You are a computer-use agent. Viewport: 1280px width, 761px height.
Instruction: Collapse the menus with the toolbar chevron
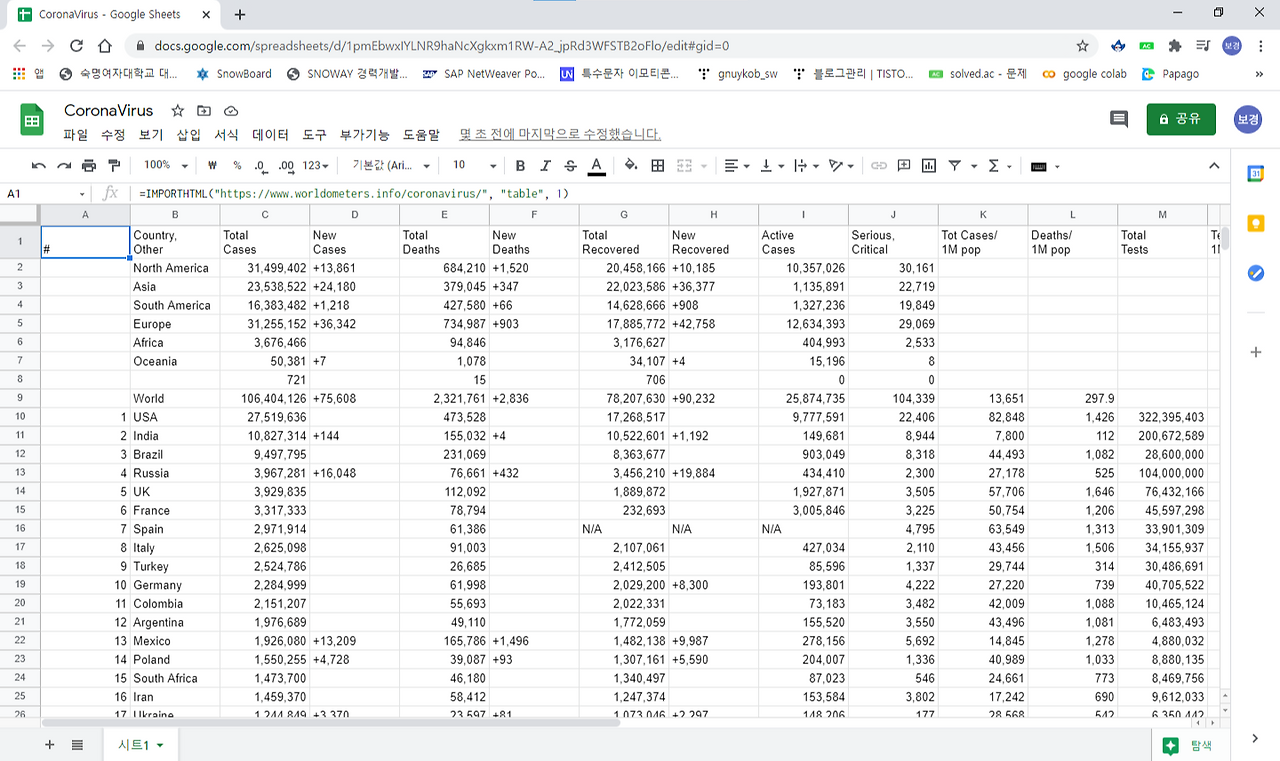pos(1214,166)
